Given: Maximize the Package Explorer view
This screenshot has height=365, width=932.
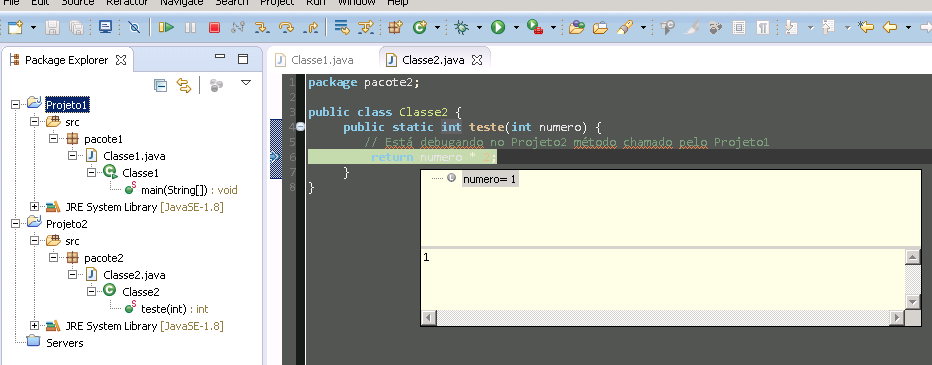Looking at the screenshot, I should pyautogui.click(x=243, y=58).
